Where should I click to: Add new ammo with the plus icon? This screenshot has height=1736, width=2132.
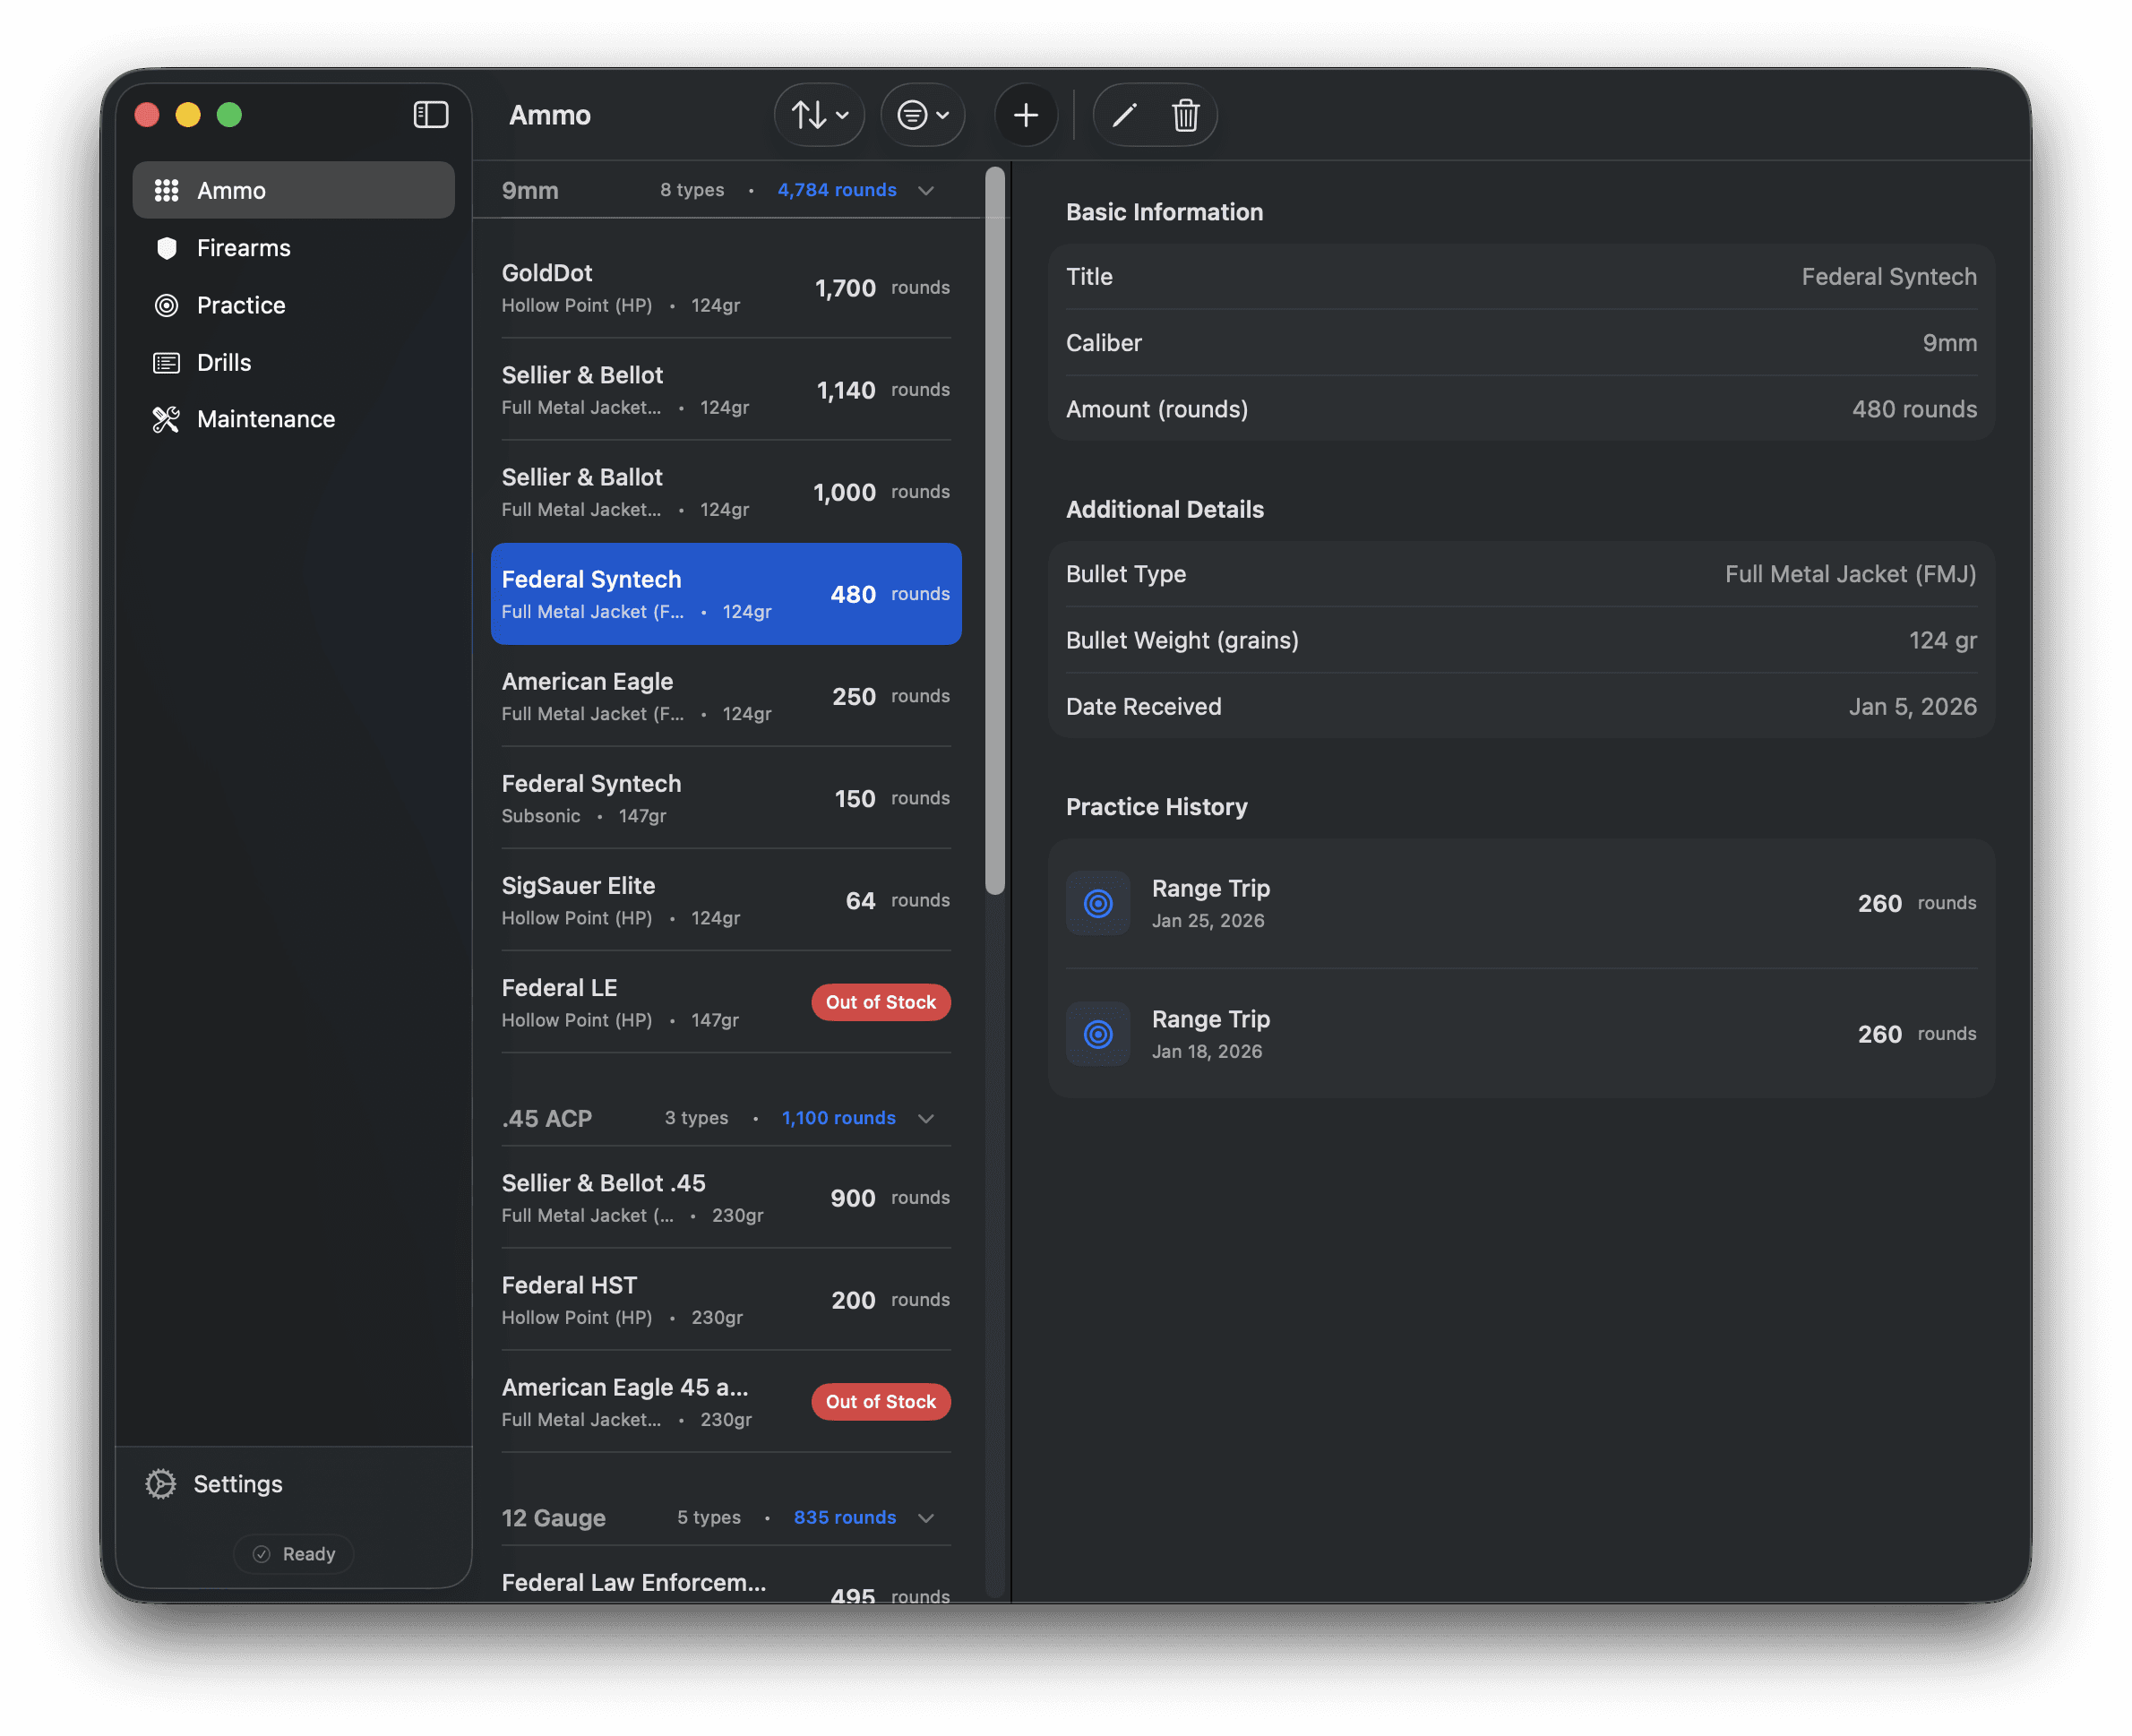click(x=1026, y=114)
